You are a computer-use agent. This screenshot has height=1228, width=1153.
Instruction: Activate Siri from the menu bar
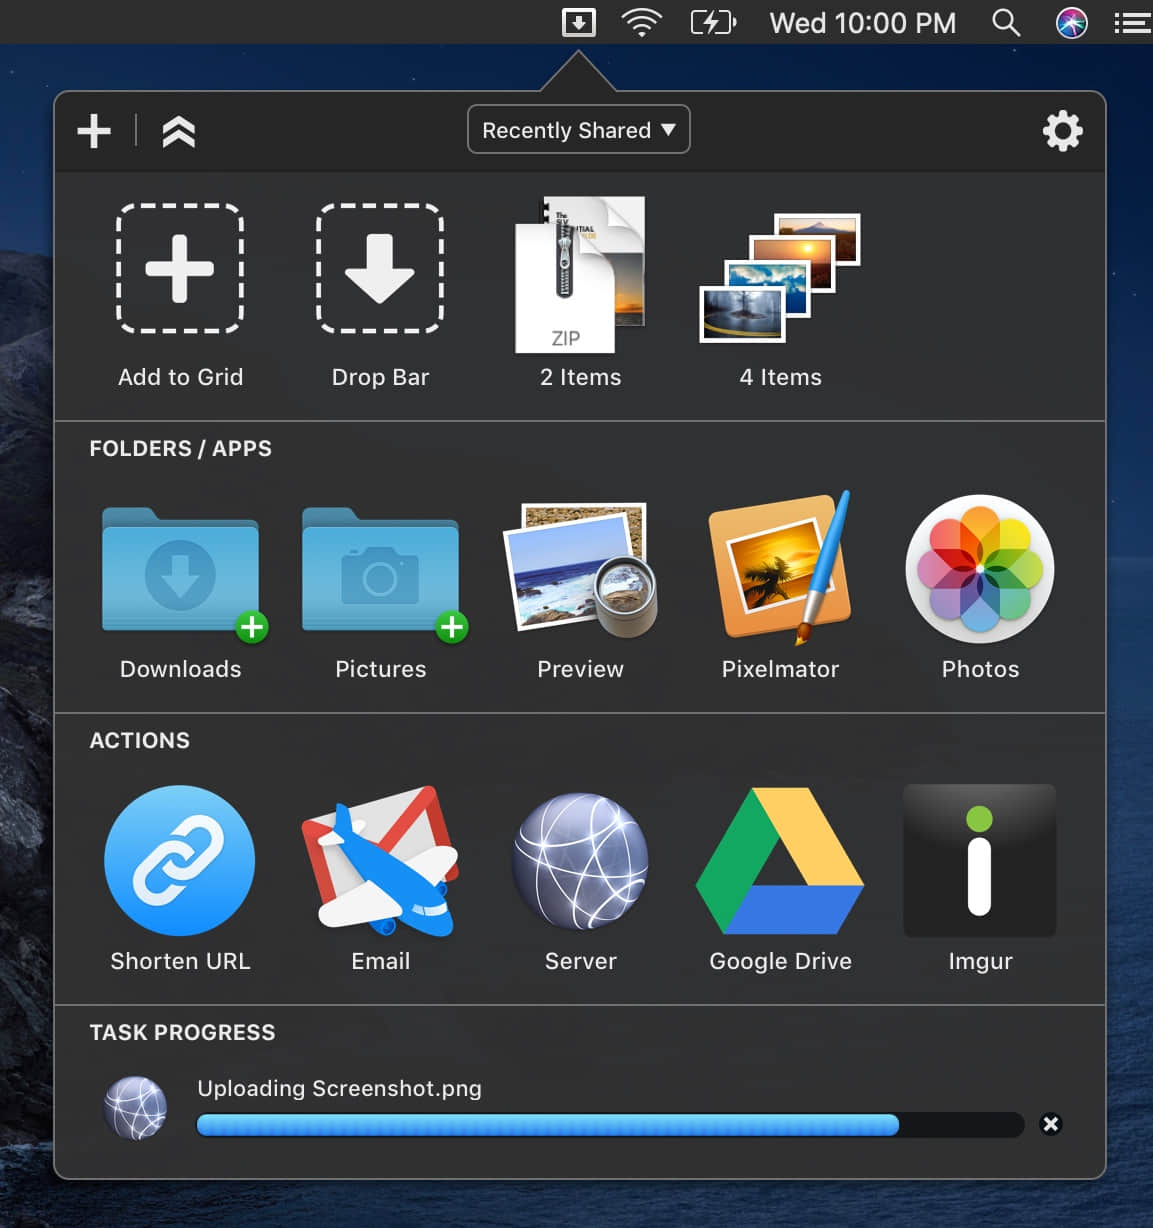coord(1072,22)
